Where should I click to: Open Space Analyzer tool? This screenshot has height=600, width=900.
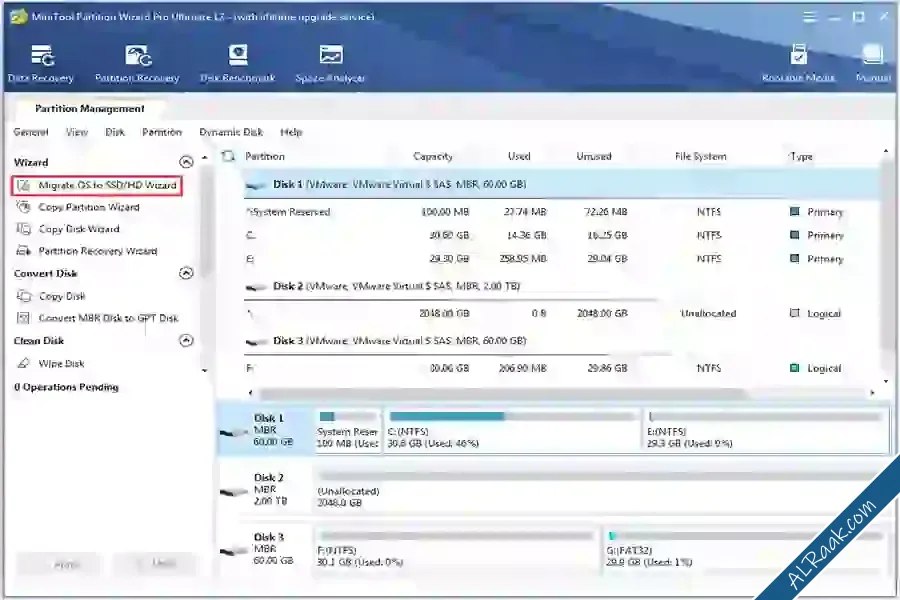330,64
